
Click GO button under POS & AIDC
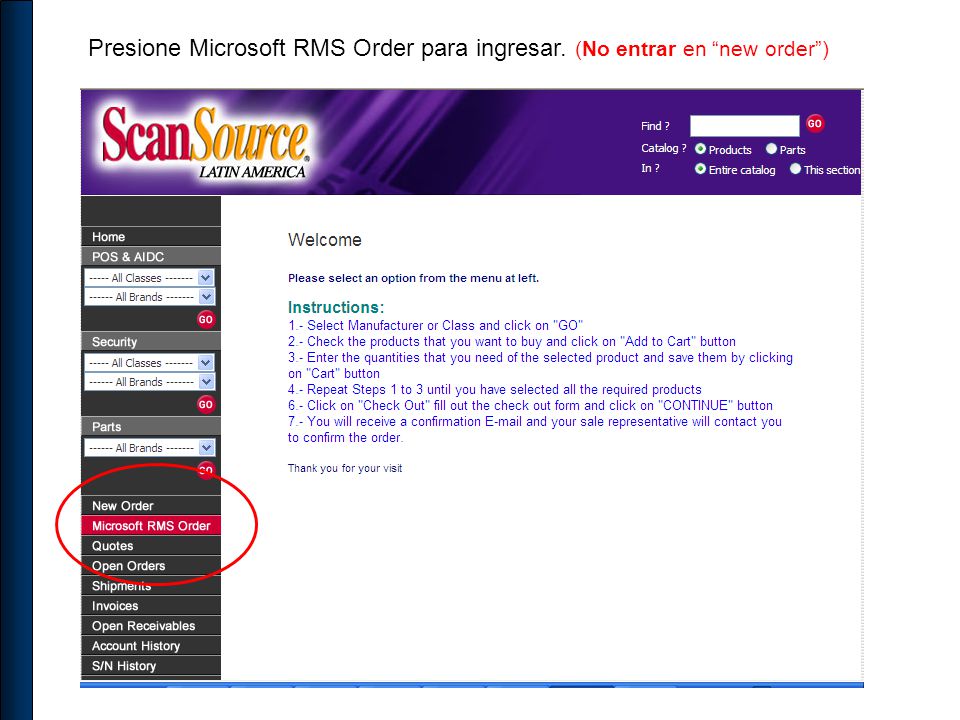click(206, 319)
